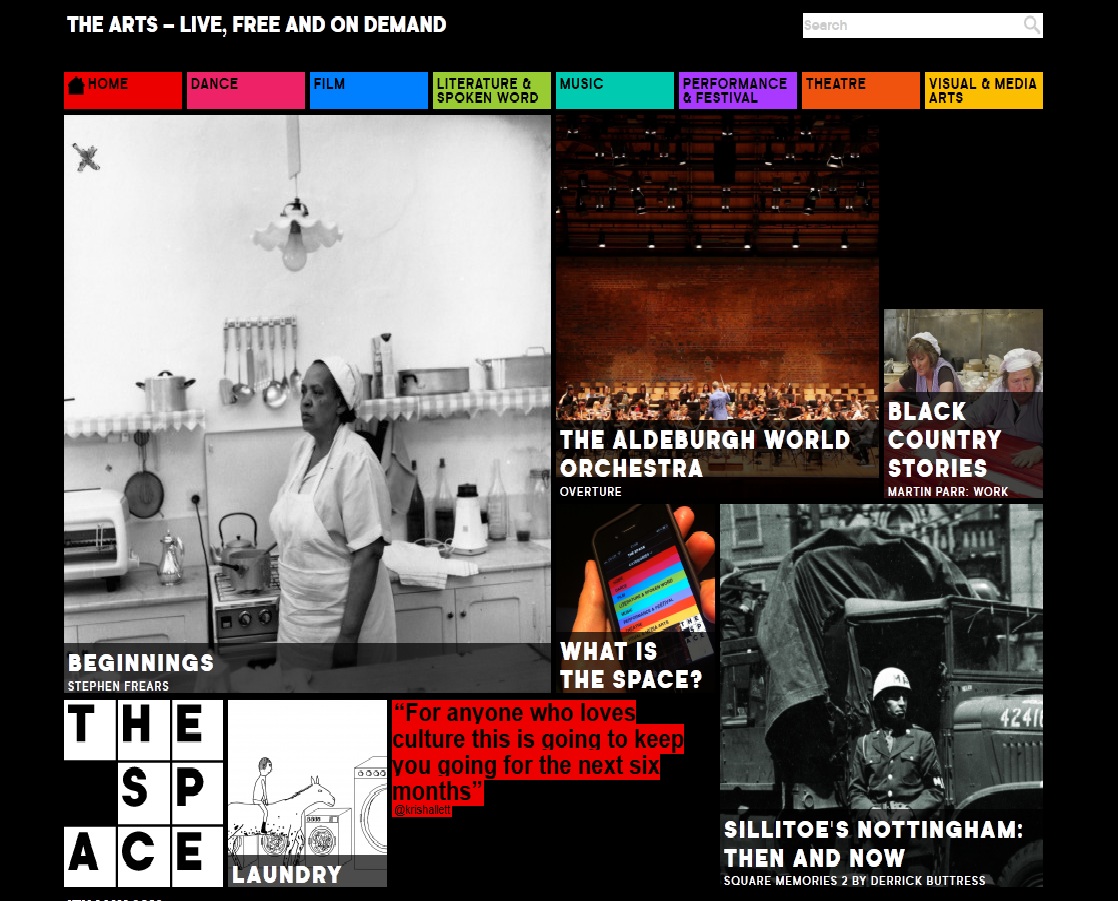Click The Arts – Live, Free and On Demand heading
The image size is (1118, 901).
coord(257,25)
